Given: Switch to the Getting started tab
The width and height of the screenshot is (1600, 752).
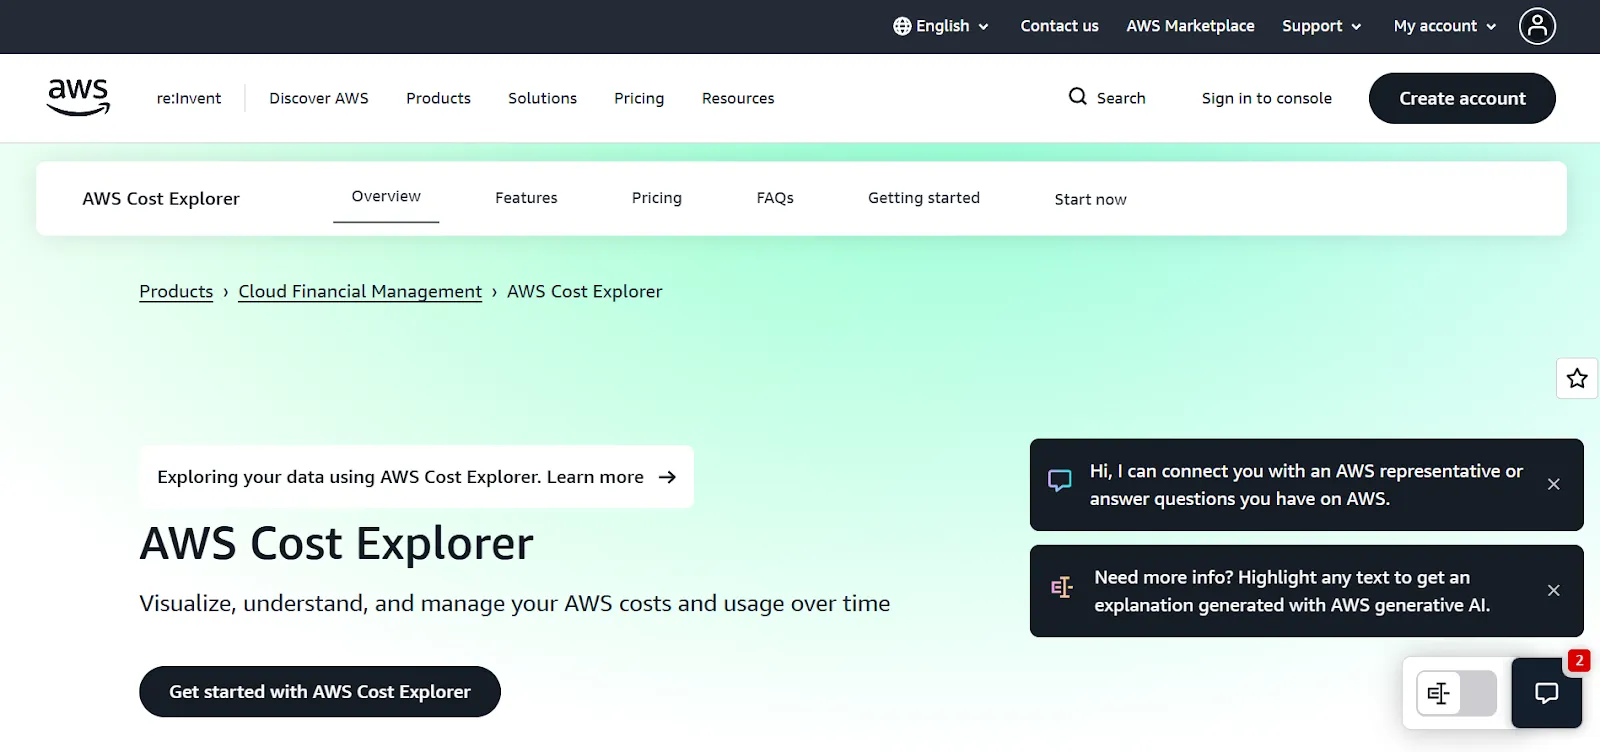Looking at the screenshot, I should click(x=924, y=198).
